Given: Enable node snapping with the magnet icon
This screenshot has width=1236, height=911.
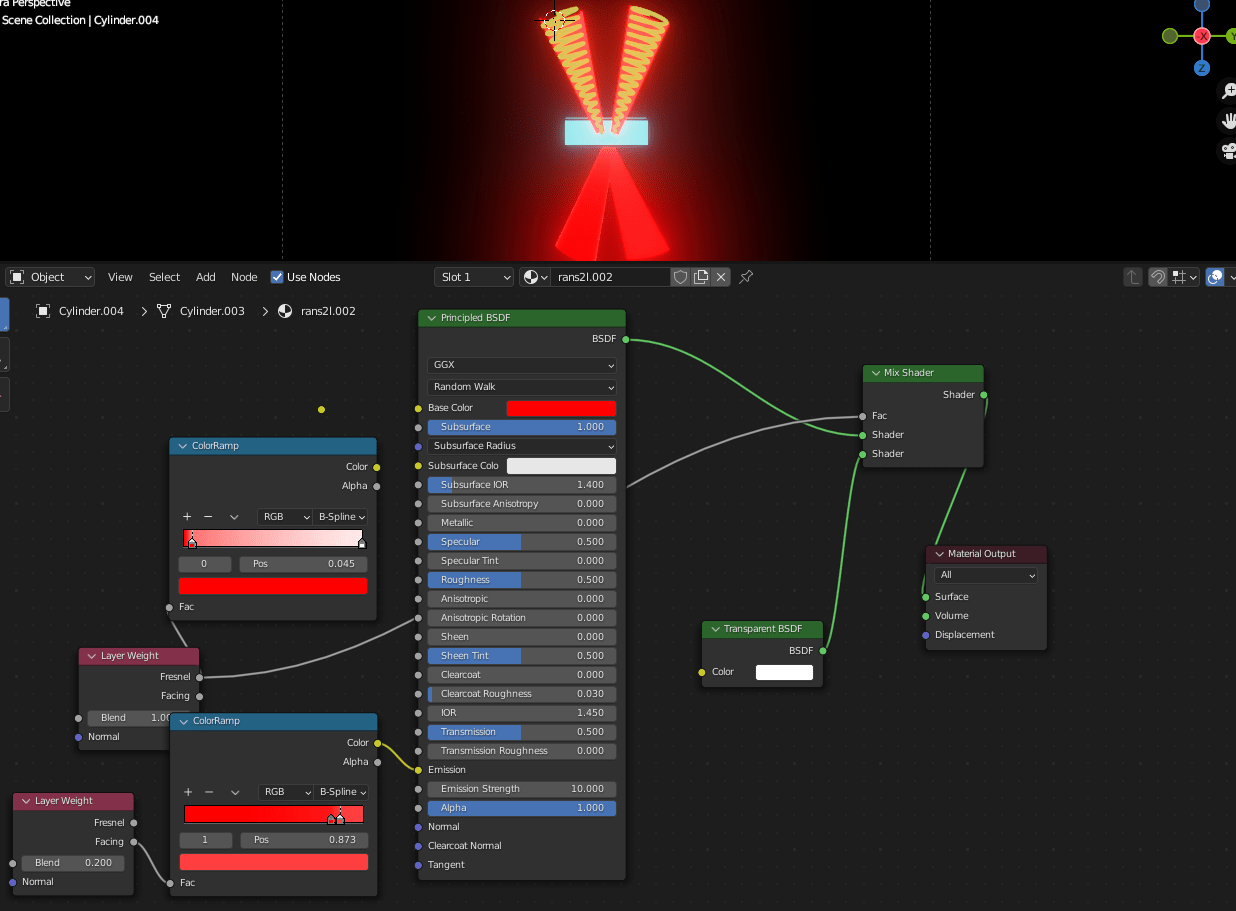Looking at the screenshot, I should (1158, 277).
